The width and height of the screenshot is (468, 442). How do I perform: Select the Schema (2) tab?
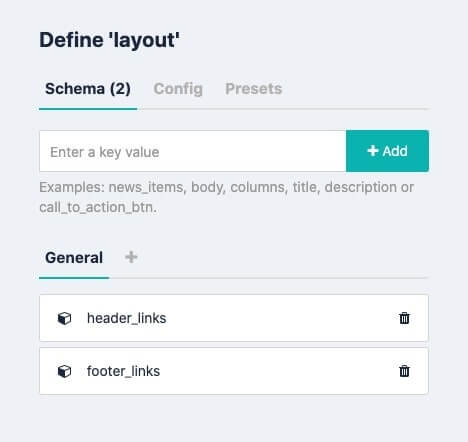click(x=88, y=89)
